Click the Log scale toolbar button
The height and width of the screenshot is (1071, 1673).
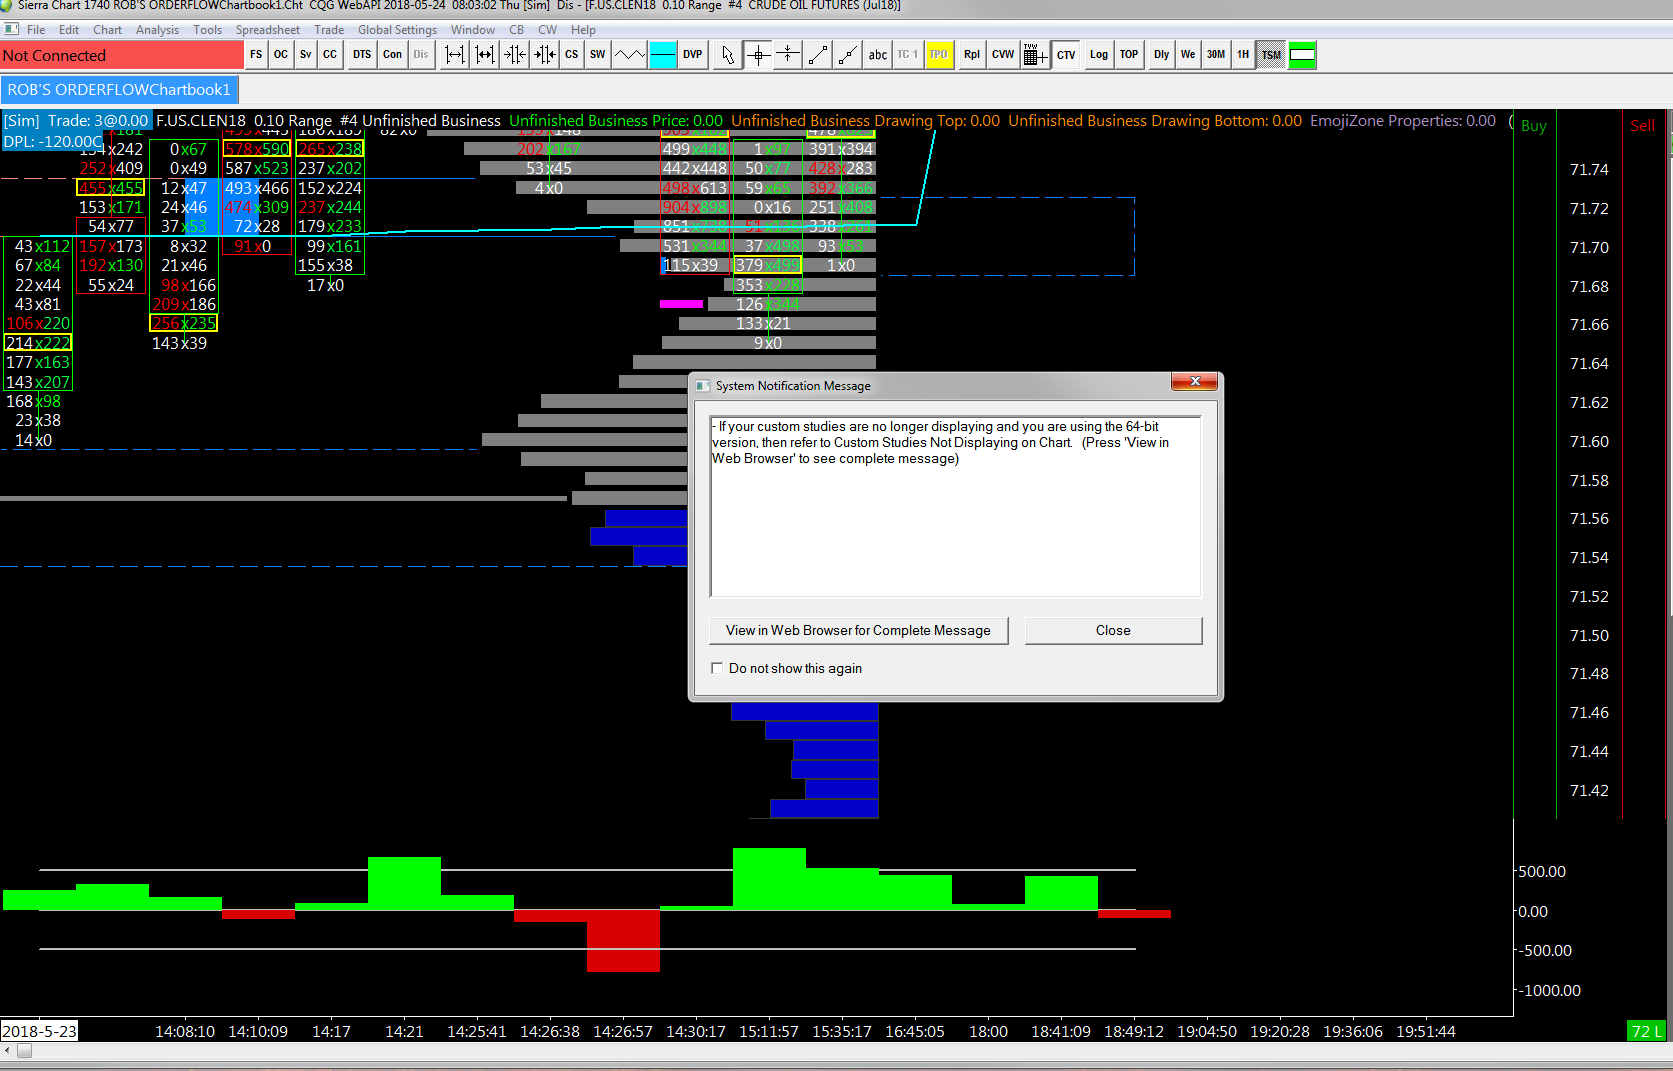pyautogui.click(x=1099, y=55)
